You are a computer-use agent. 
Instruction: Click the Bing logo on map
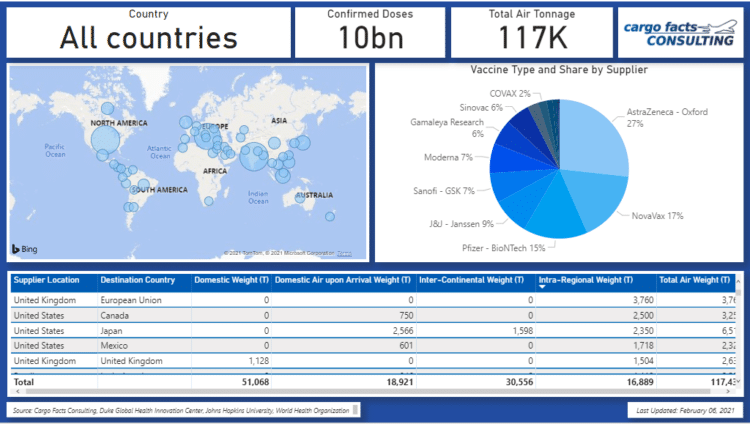click(24, 249)
